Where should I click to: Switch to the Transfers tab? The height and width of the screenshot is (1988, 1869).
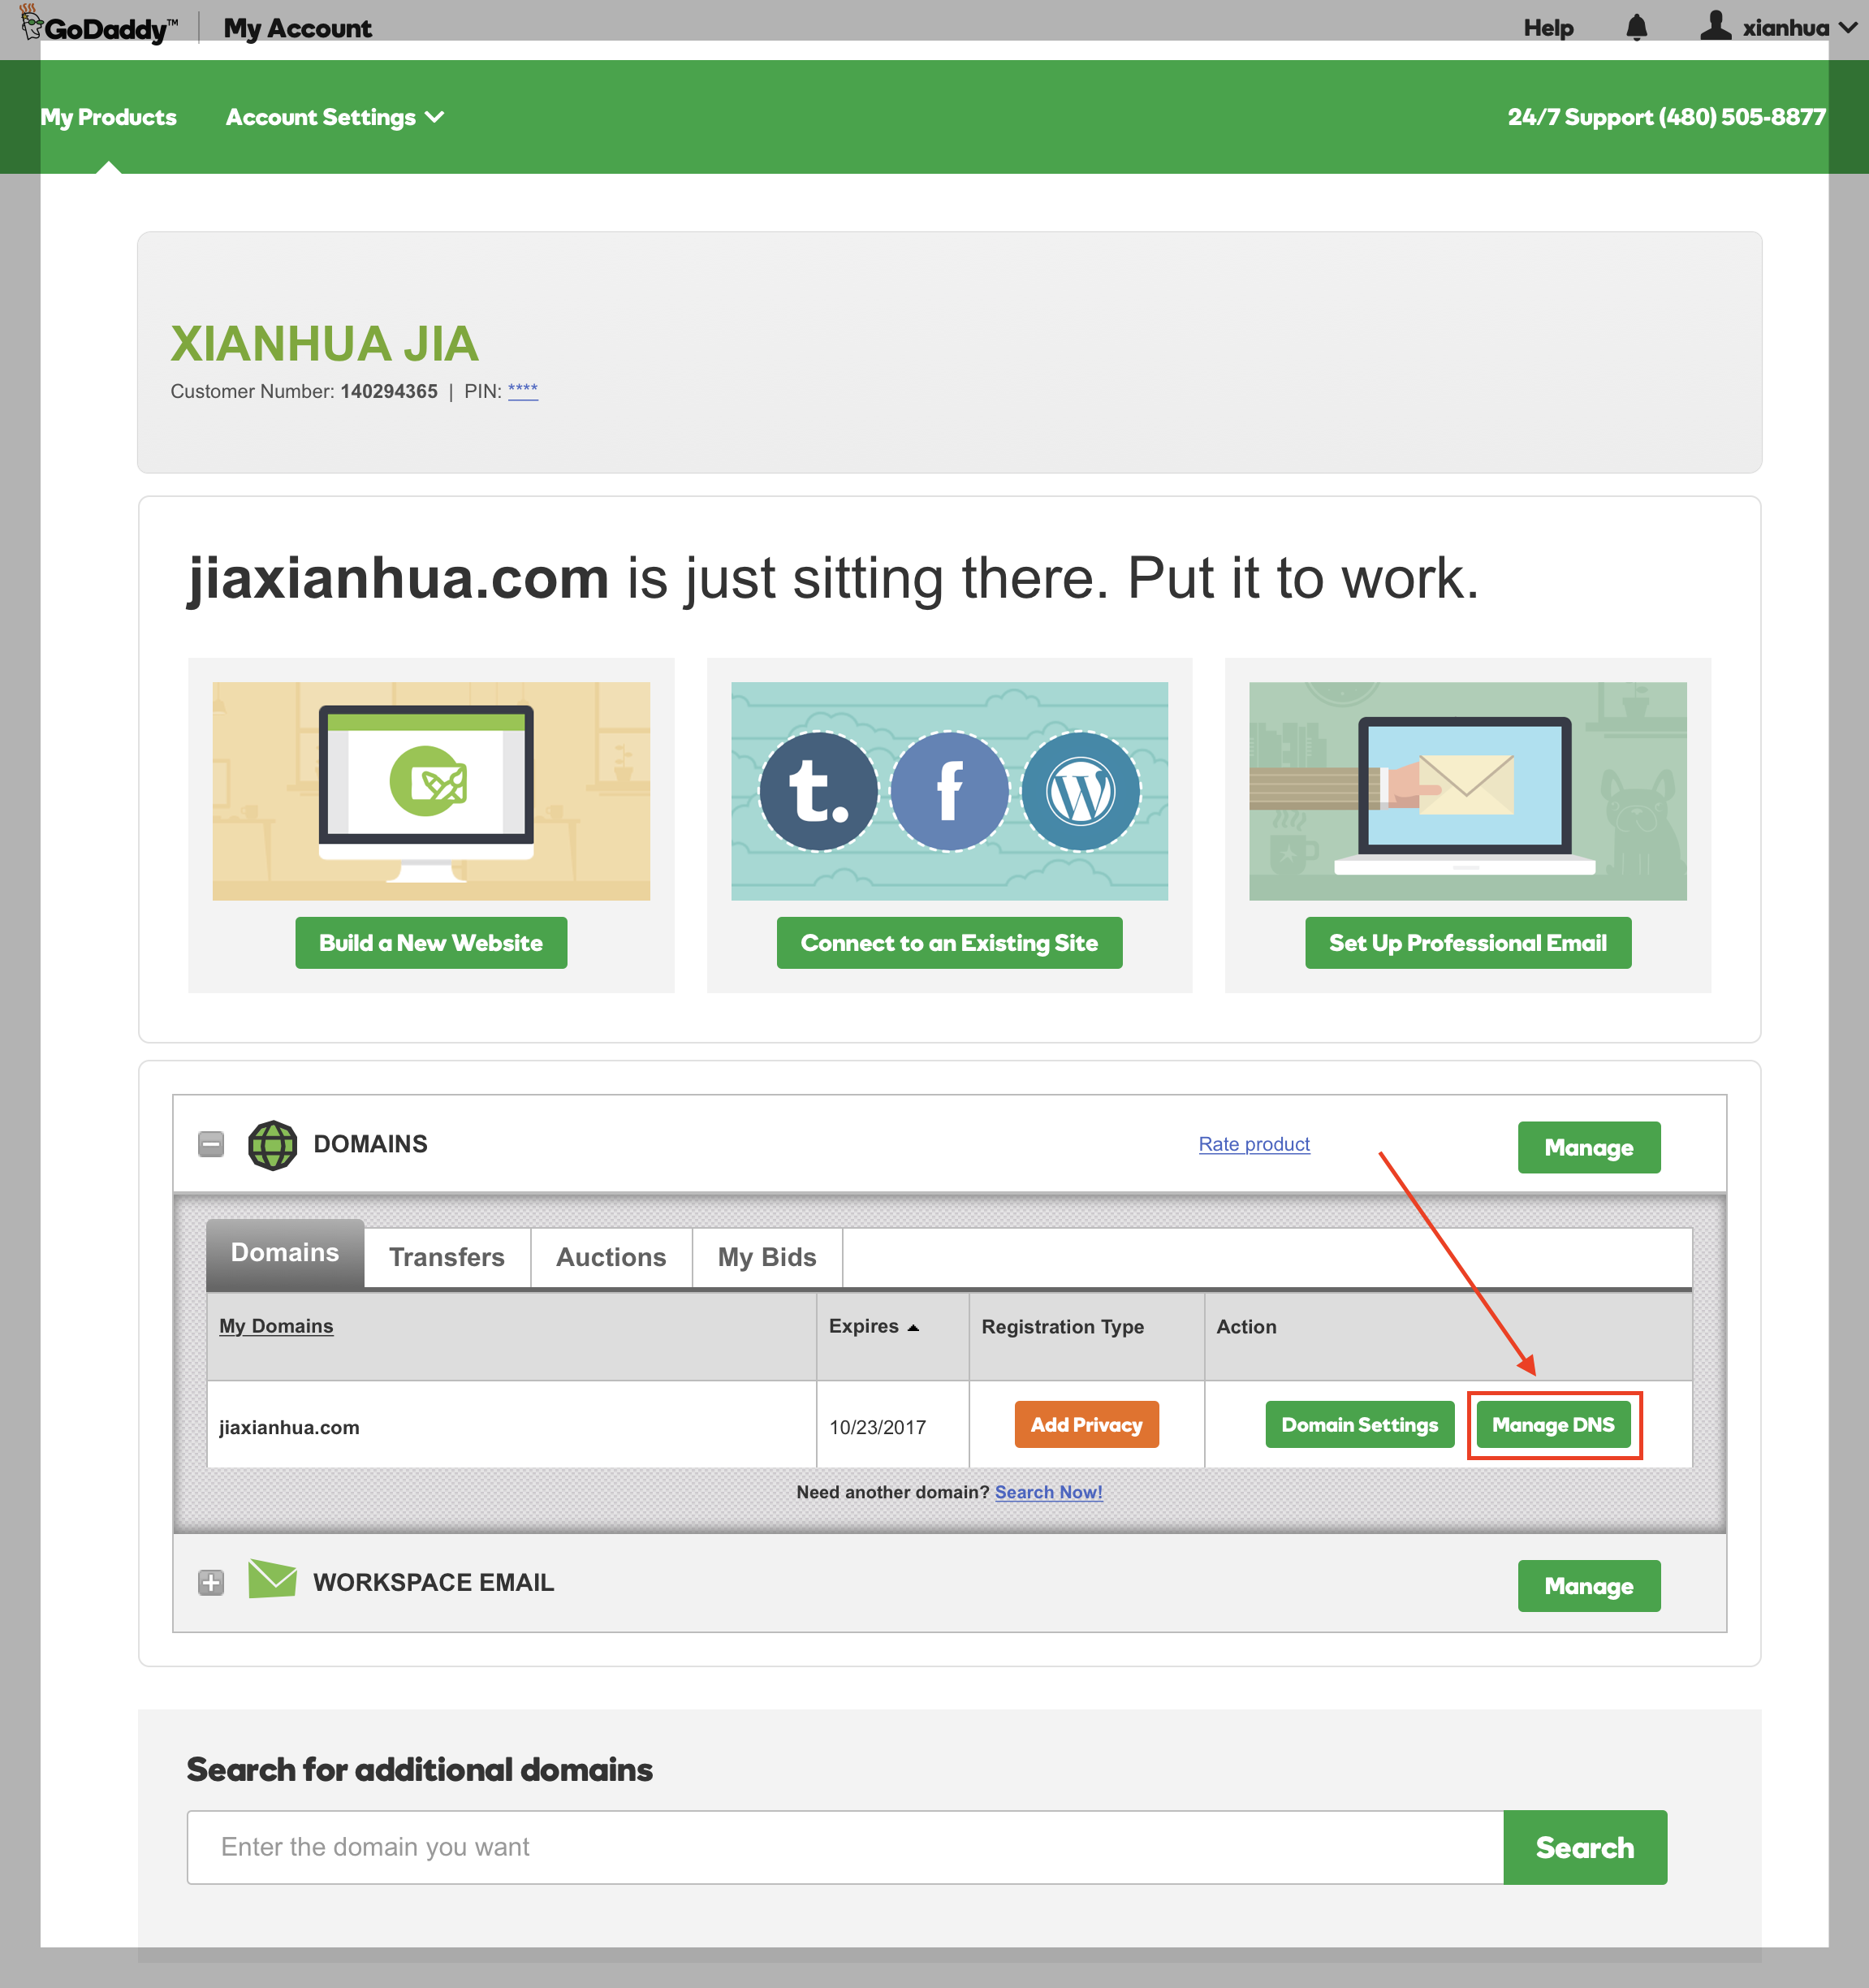click(447, 1257)
